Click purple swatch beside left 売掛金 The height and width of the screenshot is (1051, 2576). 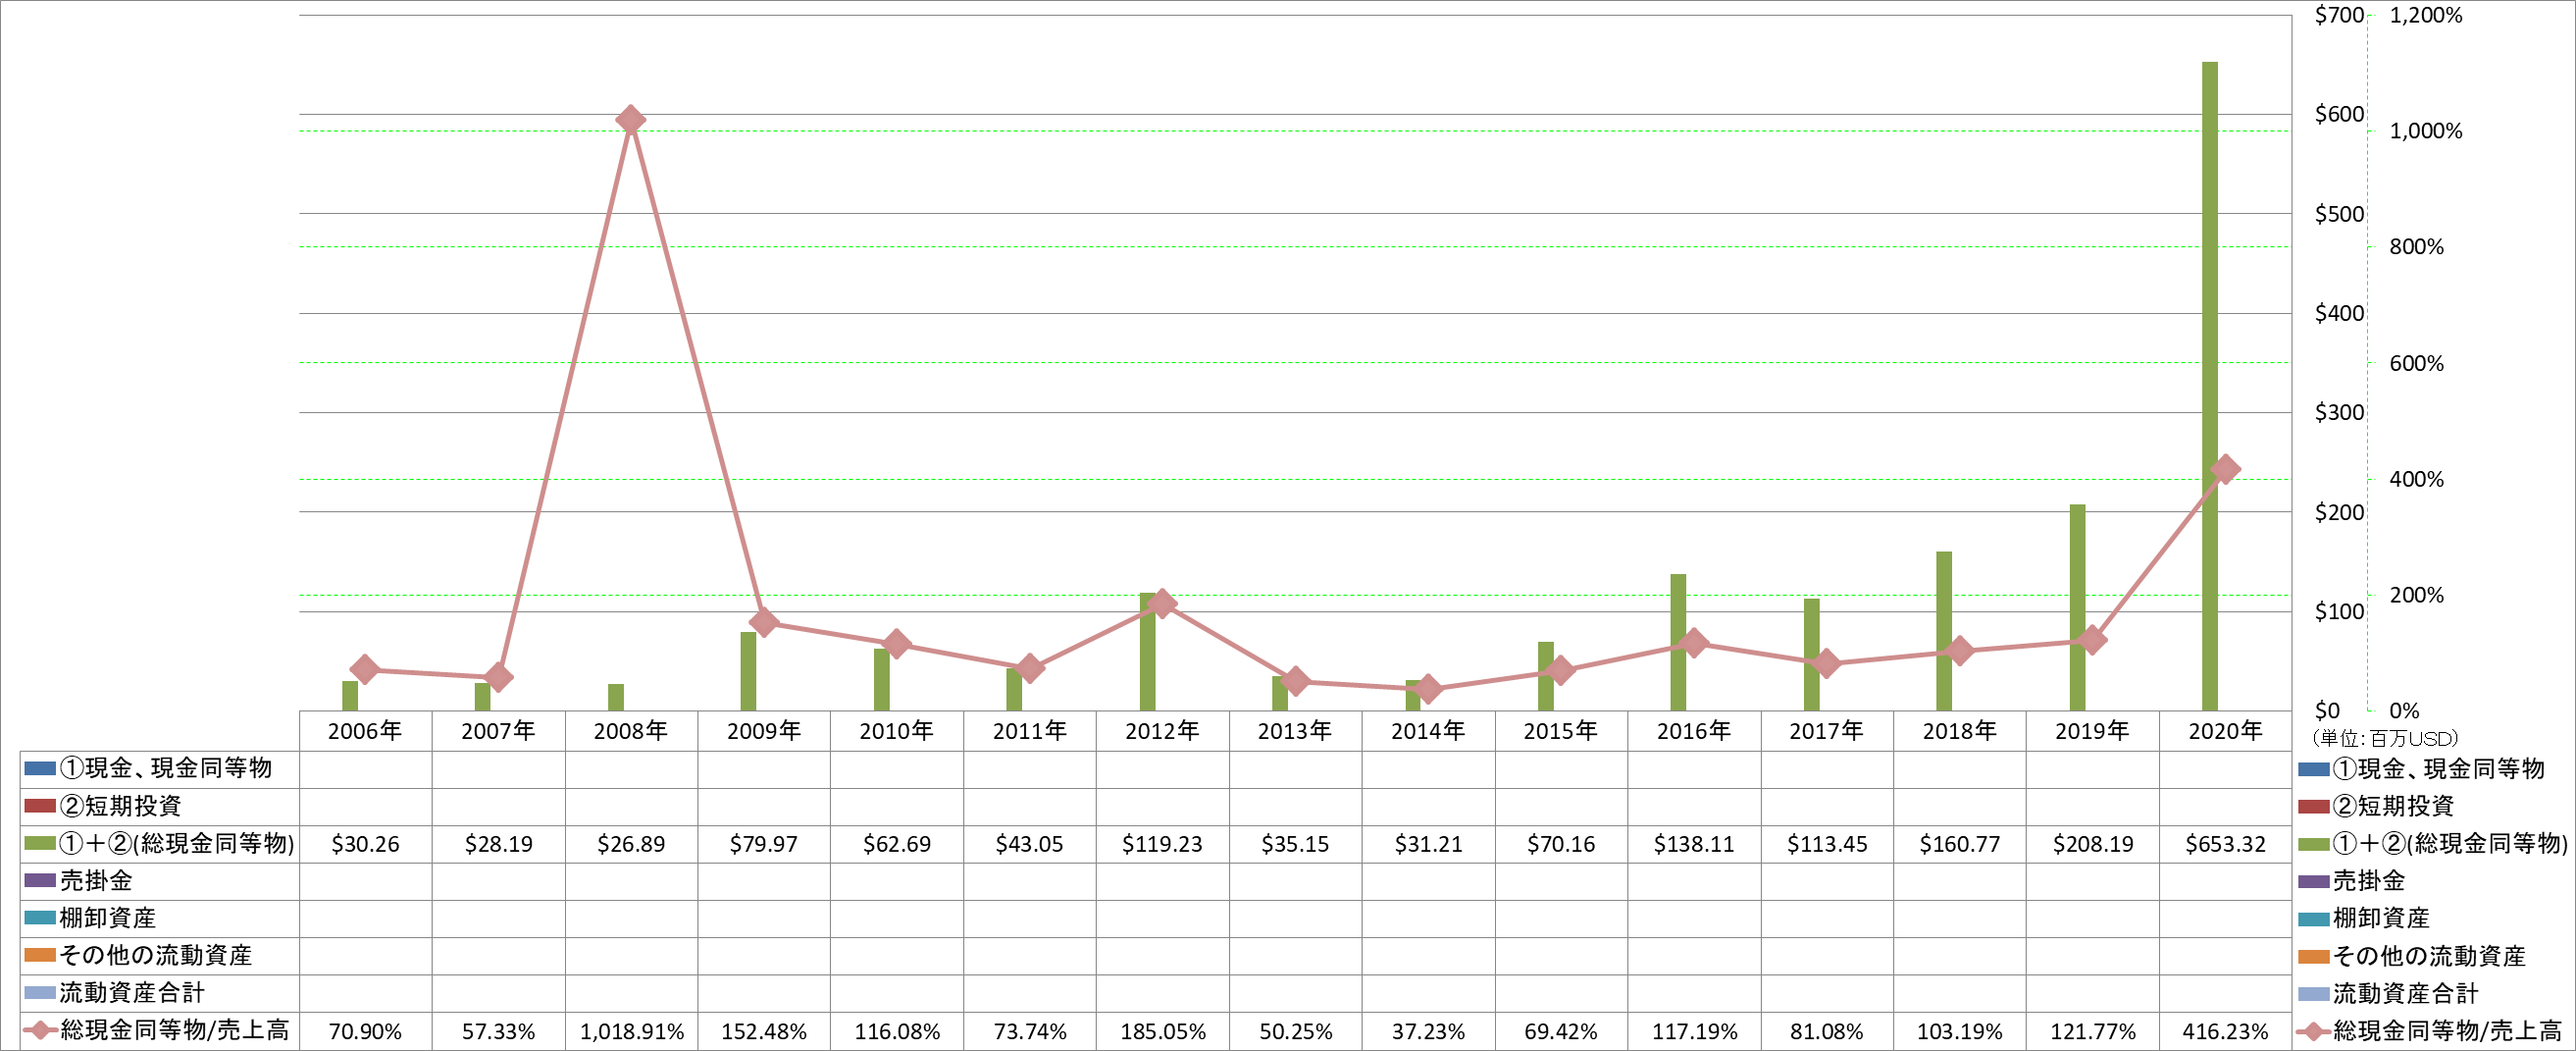[x=40, y=881]
